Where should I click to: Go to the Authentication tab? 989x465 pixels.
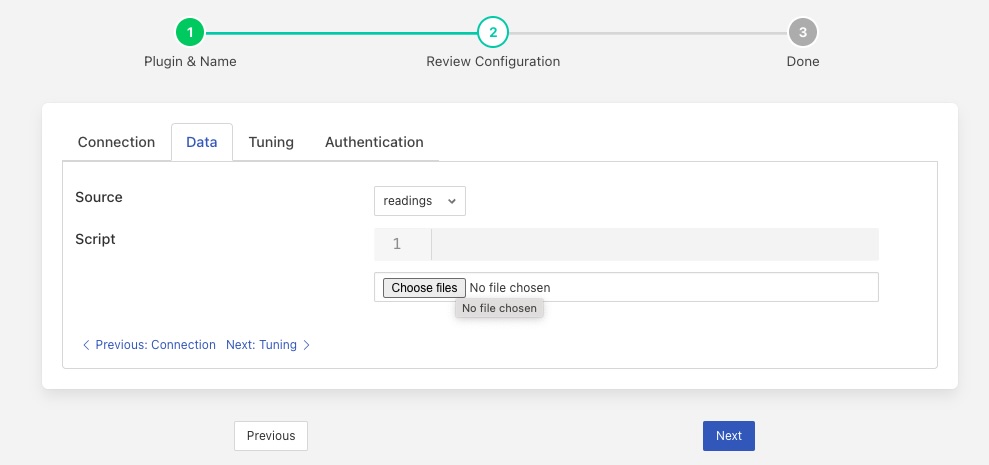coord(374,142)
